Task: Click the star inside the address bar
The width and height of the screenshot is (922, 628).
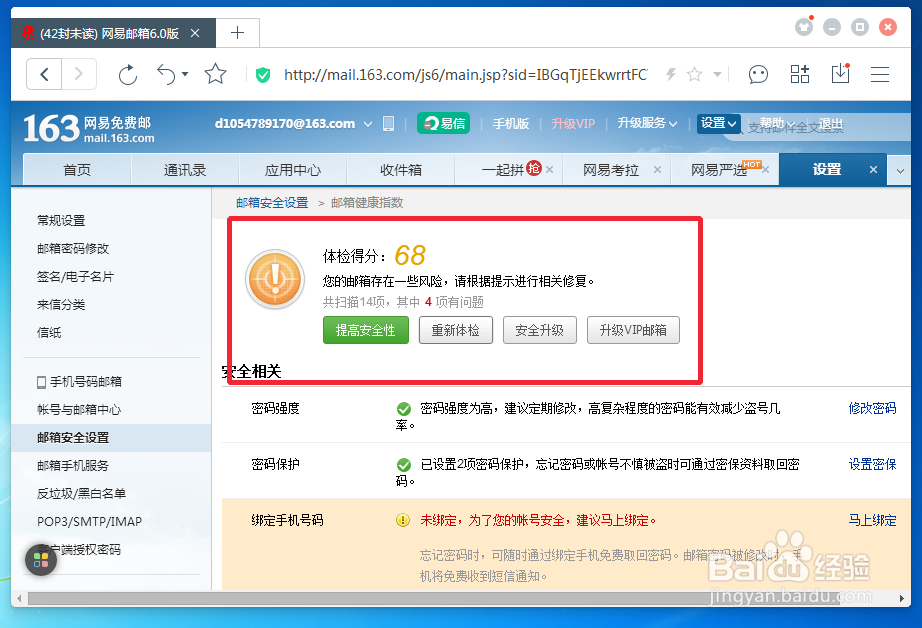Action: (694, 74)
